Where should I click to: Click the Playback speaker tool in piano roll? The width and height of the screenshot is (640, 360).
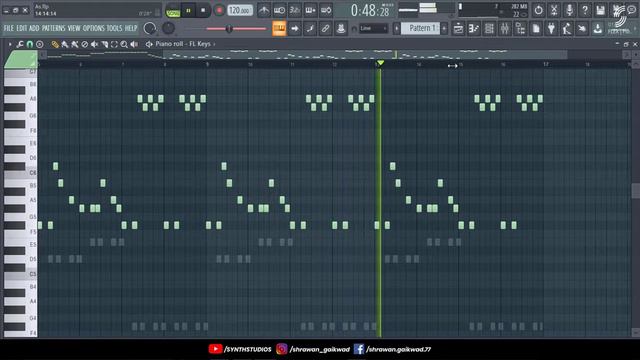[x=134, y=44]
